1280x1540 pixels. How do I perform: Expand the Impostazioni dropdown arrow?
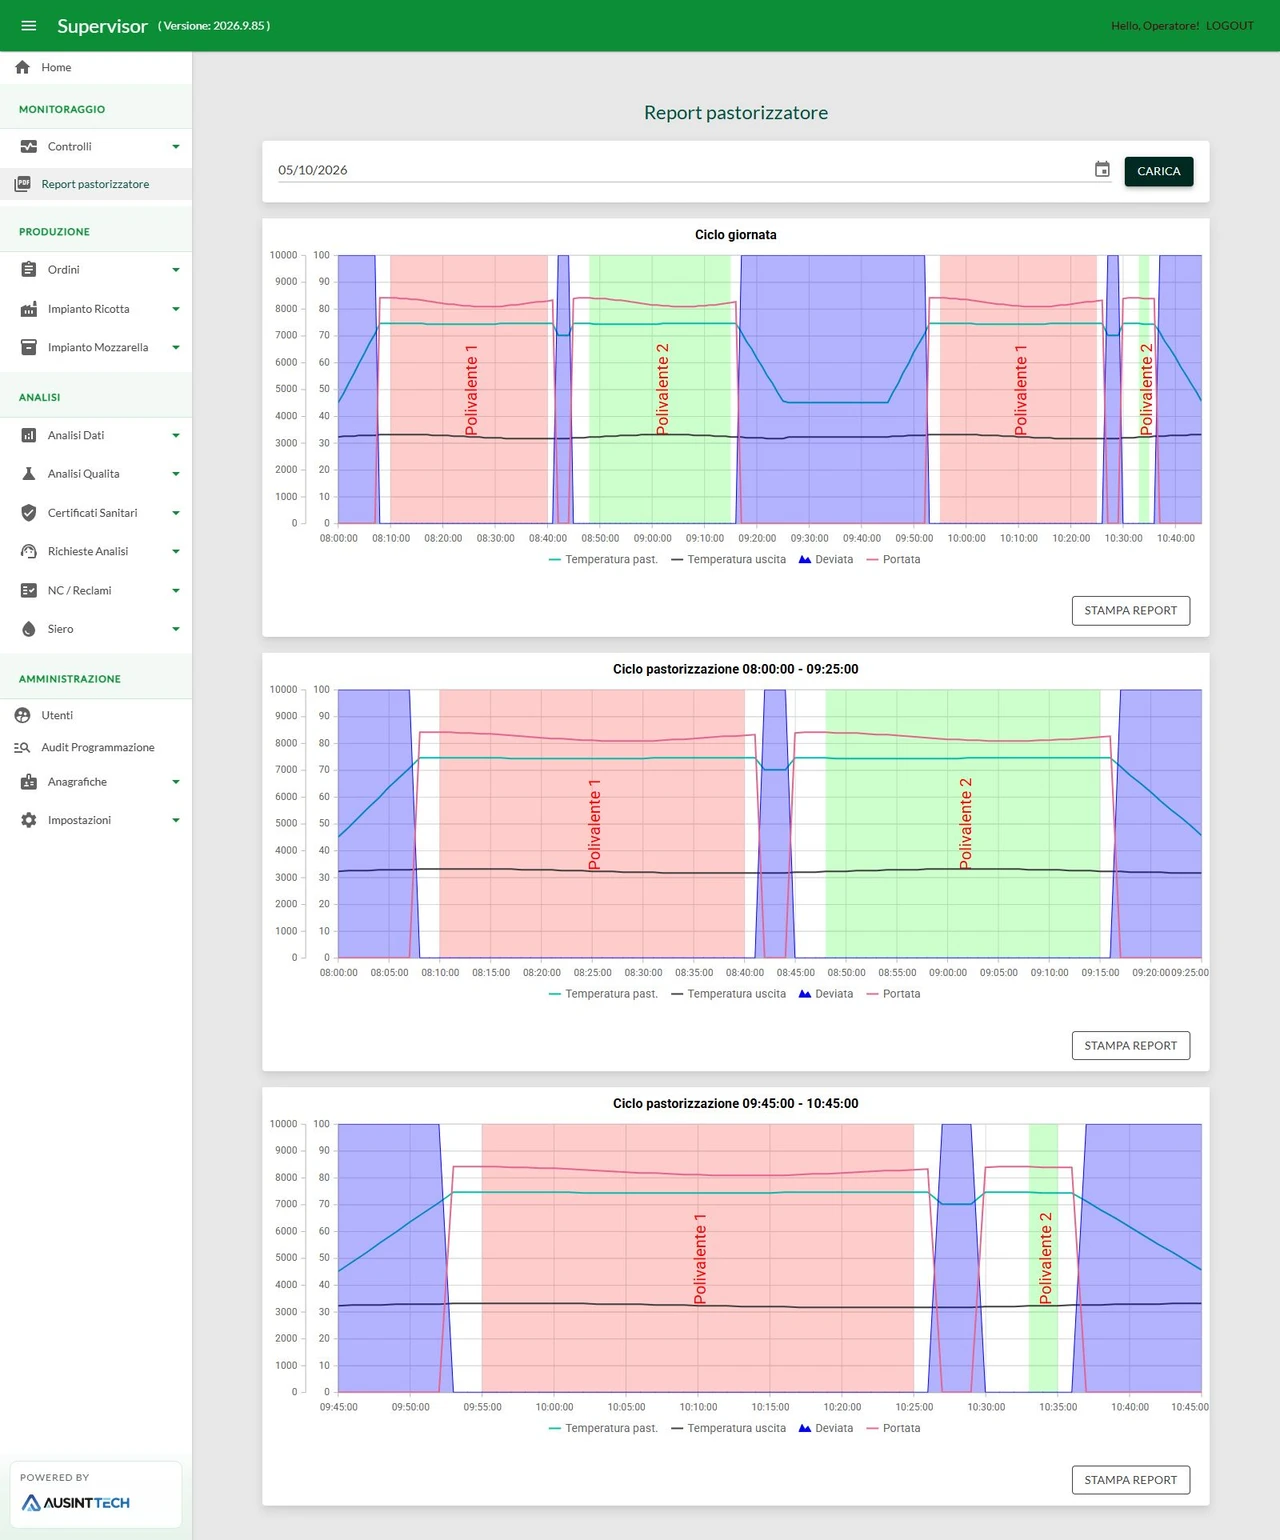(176, 820)
